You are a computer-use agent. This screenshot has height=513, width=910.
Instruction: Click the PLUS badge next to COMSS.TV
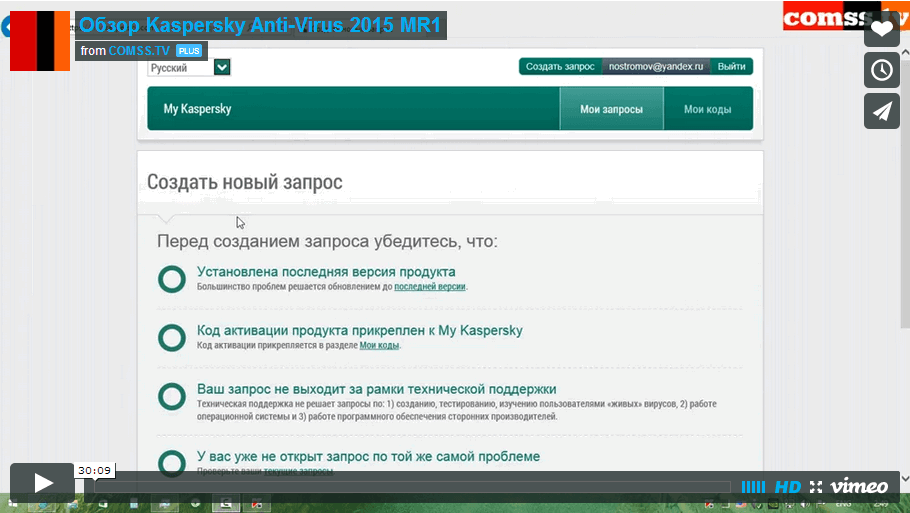(x=189, y=51)
